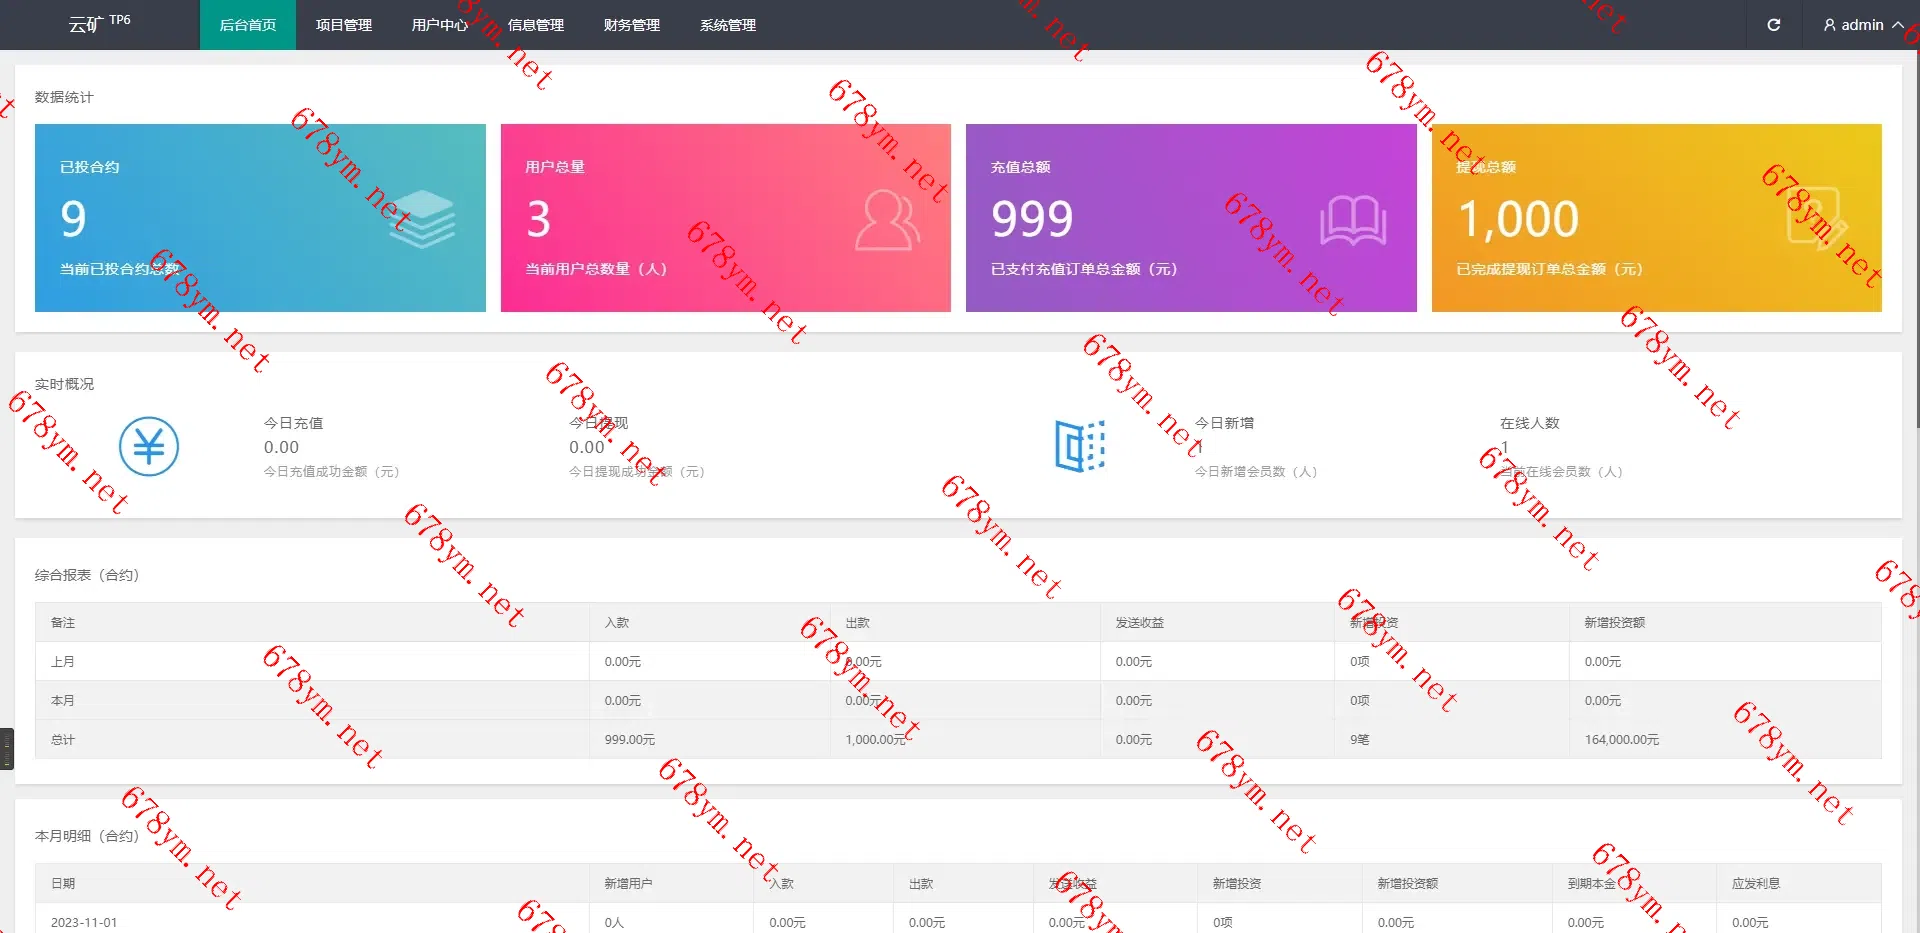The width and height of the screenshot is (1920, 933).
Task: Click the edit icon on 提现总额 card
Action: tap(1817, 217)
